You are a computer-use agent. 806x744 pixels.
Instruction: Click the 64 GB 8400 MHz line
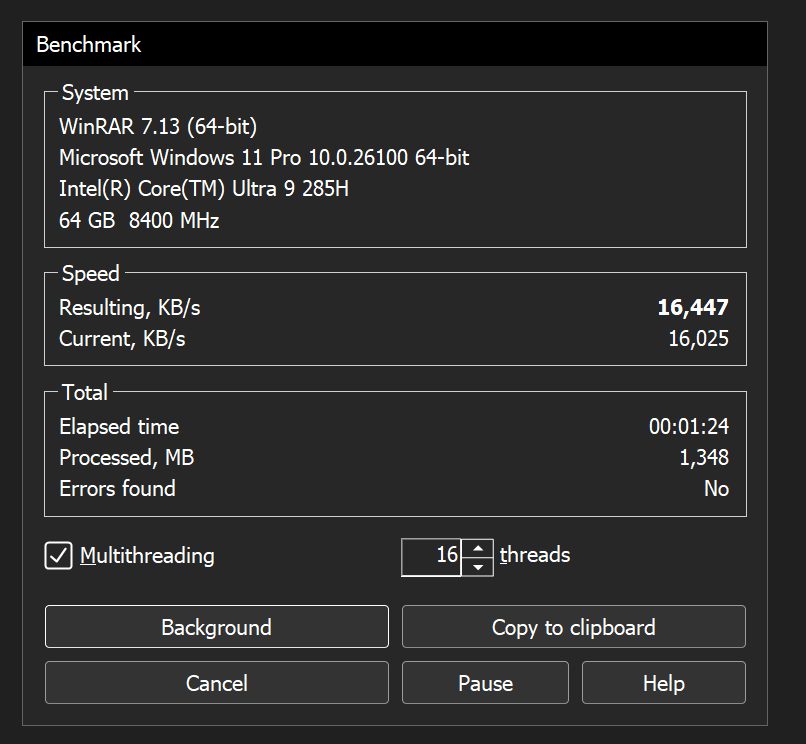click(x=139, y=220)
